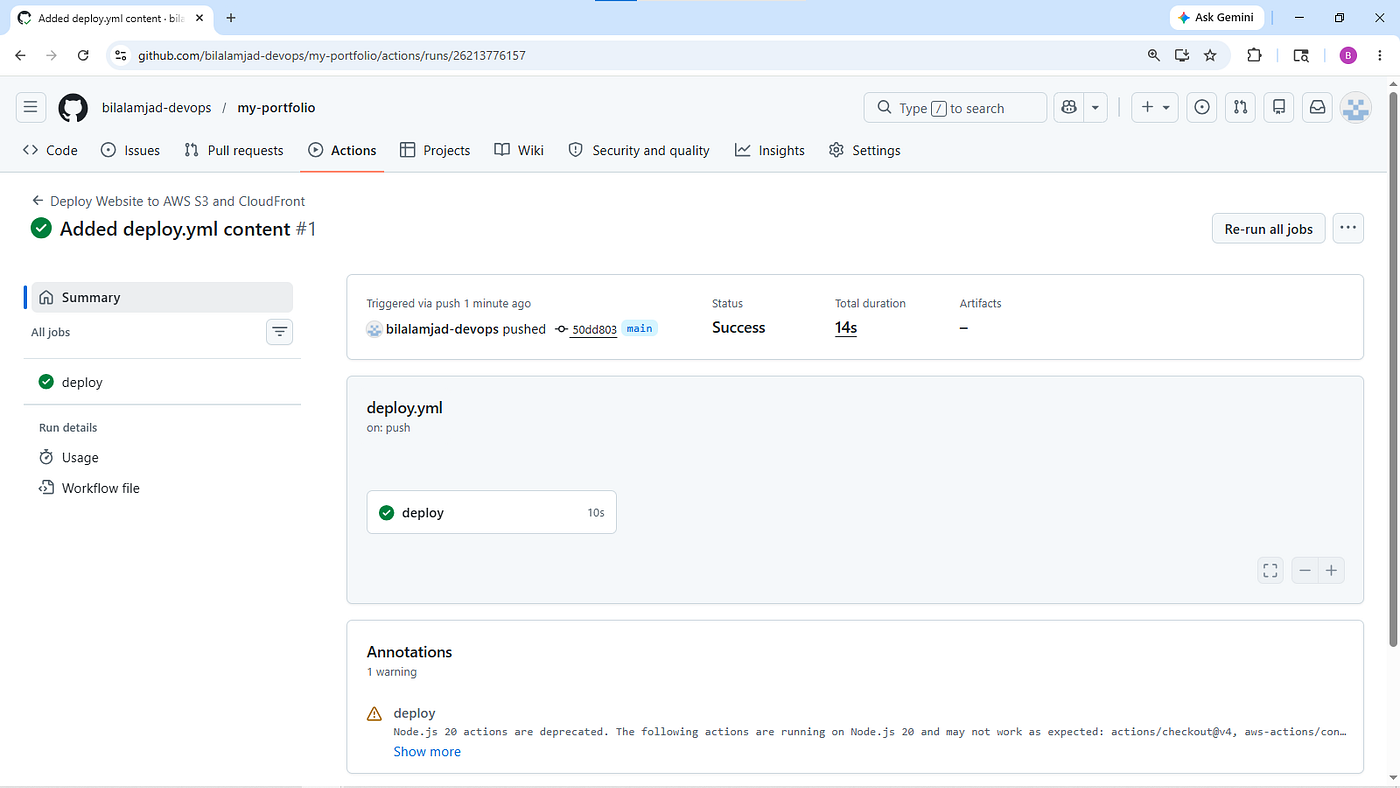Select the Actions tab
1400x788 pixels.
[343, 150]
